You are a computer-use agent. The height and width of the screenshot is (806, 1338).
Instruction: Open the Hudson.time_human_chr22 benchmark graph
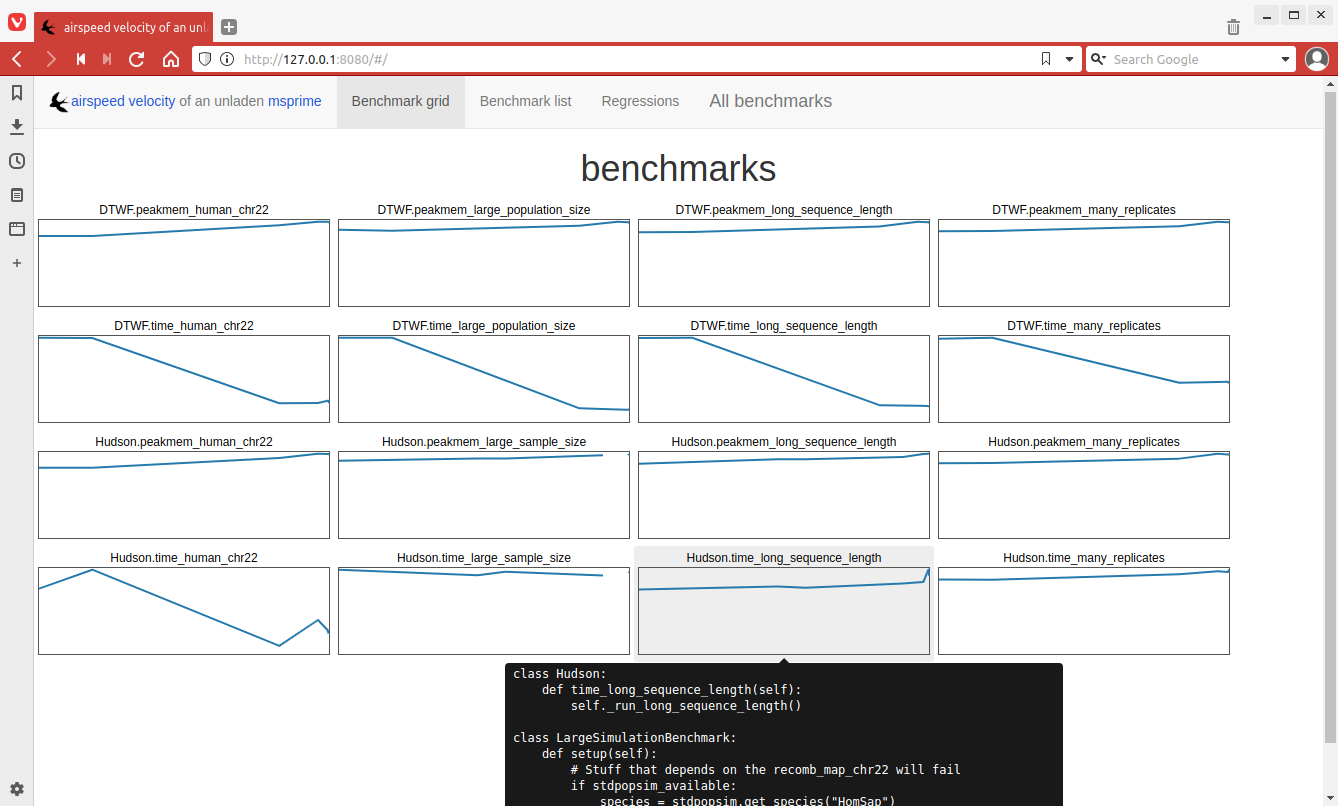183,610
